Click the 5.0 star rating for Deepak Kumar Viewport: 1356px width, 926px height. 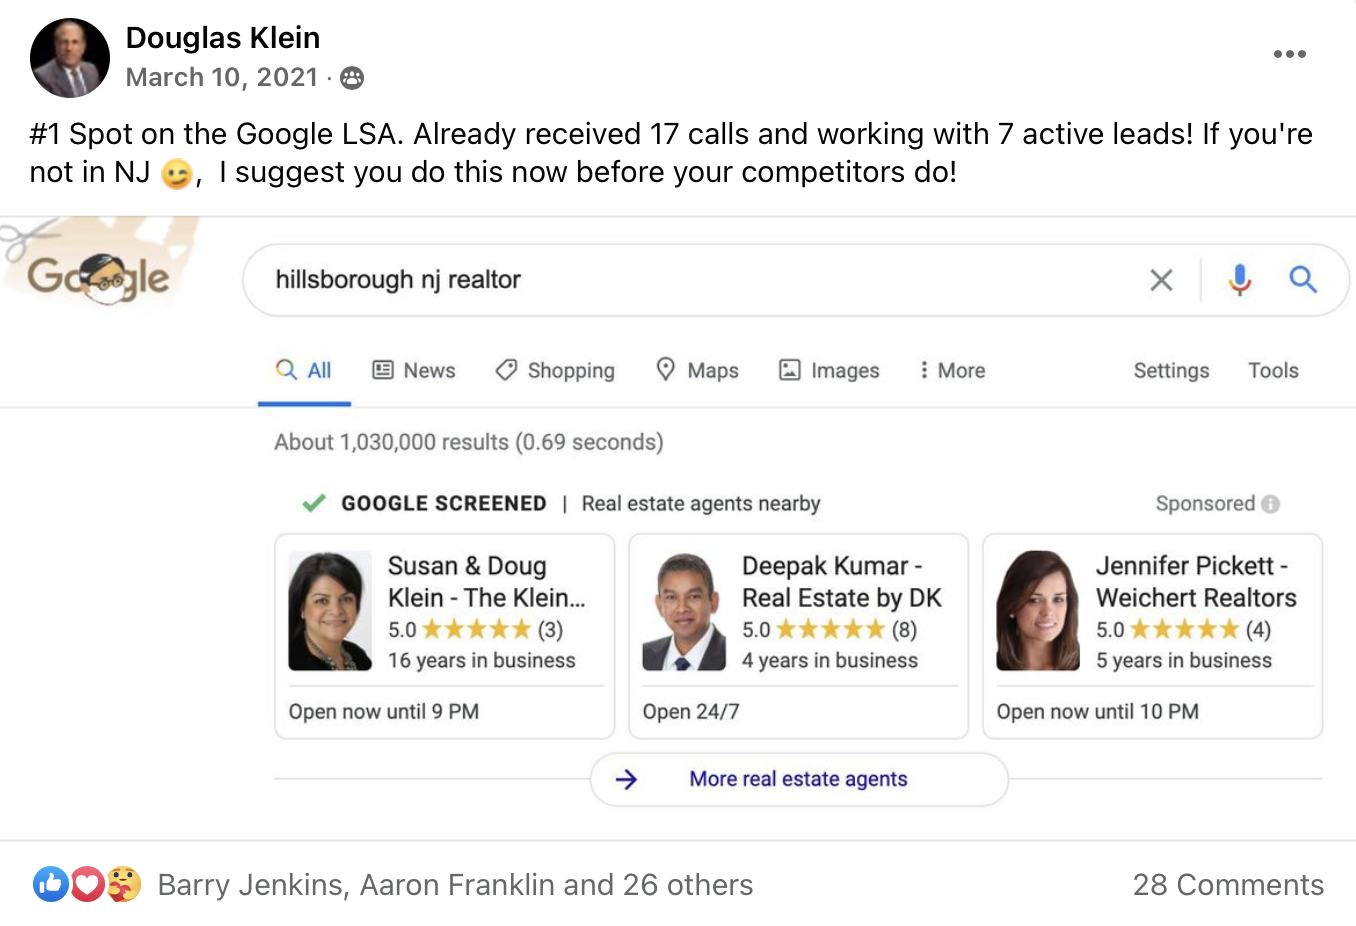tap(830, 630)
